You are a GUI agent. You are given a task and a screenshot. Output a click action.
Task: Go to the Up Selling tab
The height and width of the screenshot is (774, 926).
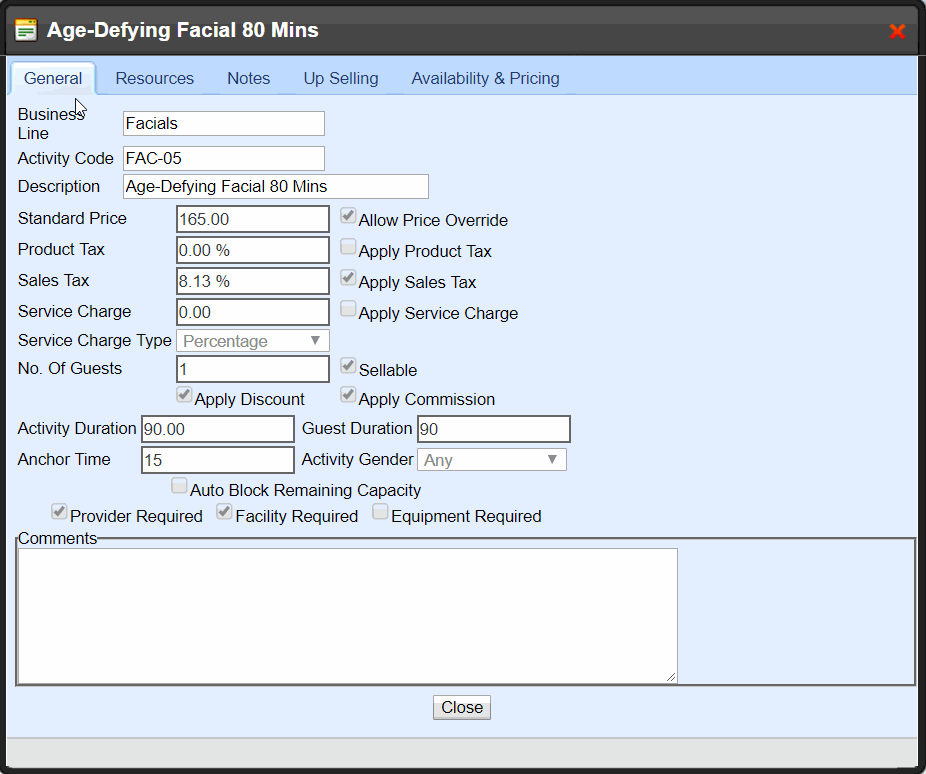click(x=341, y=78)
